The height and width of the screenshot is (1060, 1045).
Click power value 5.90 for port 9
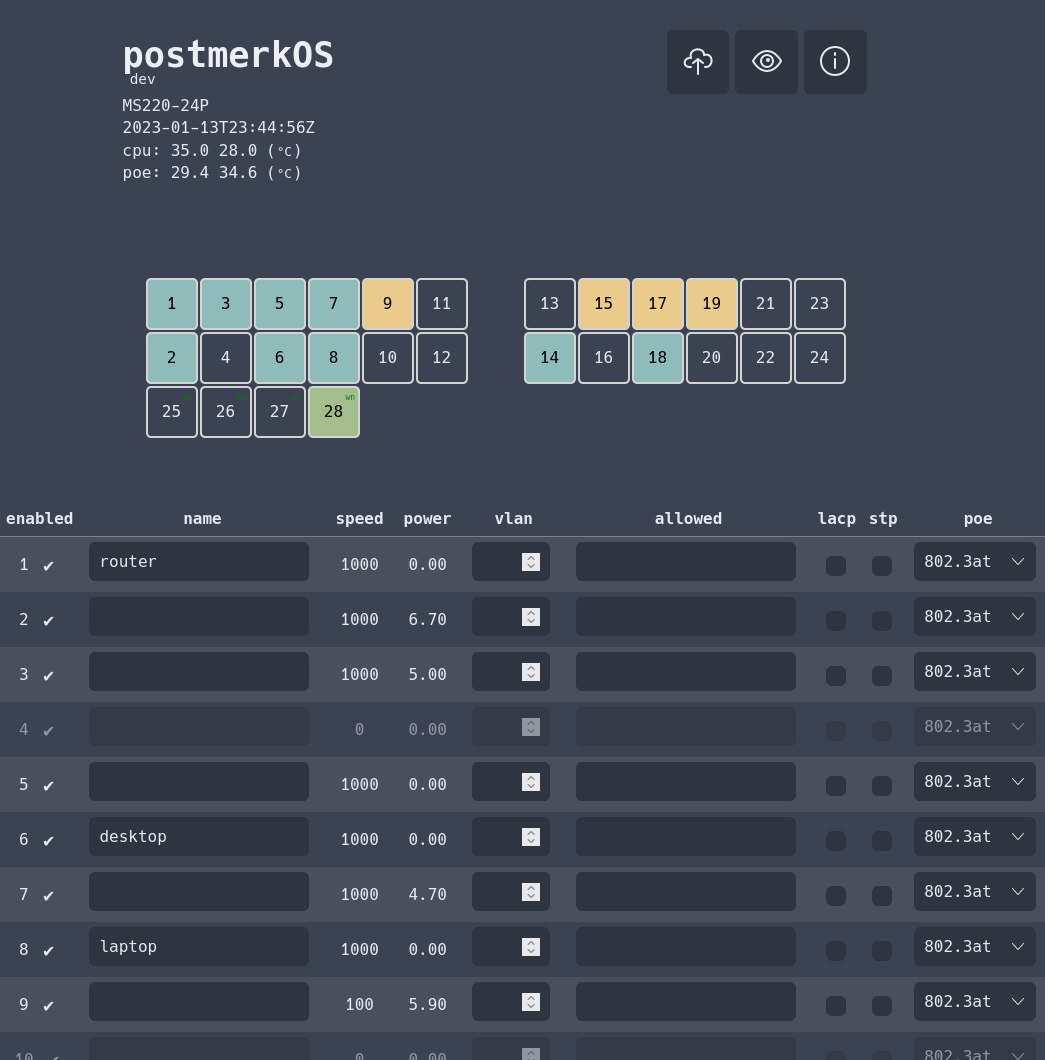(x=427, y=1005)
